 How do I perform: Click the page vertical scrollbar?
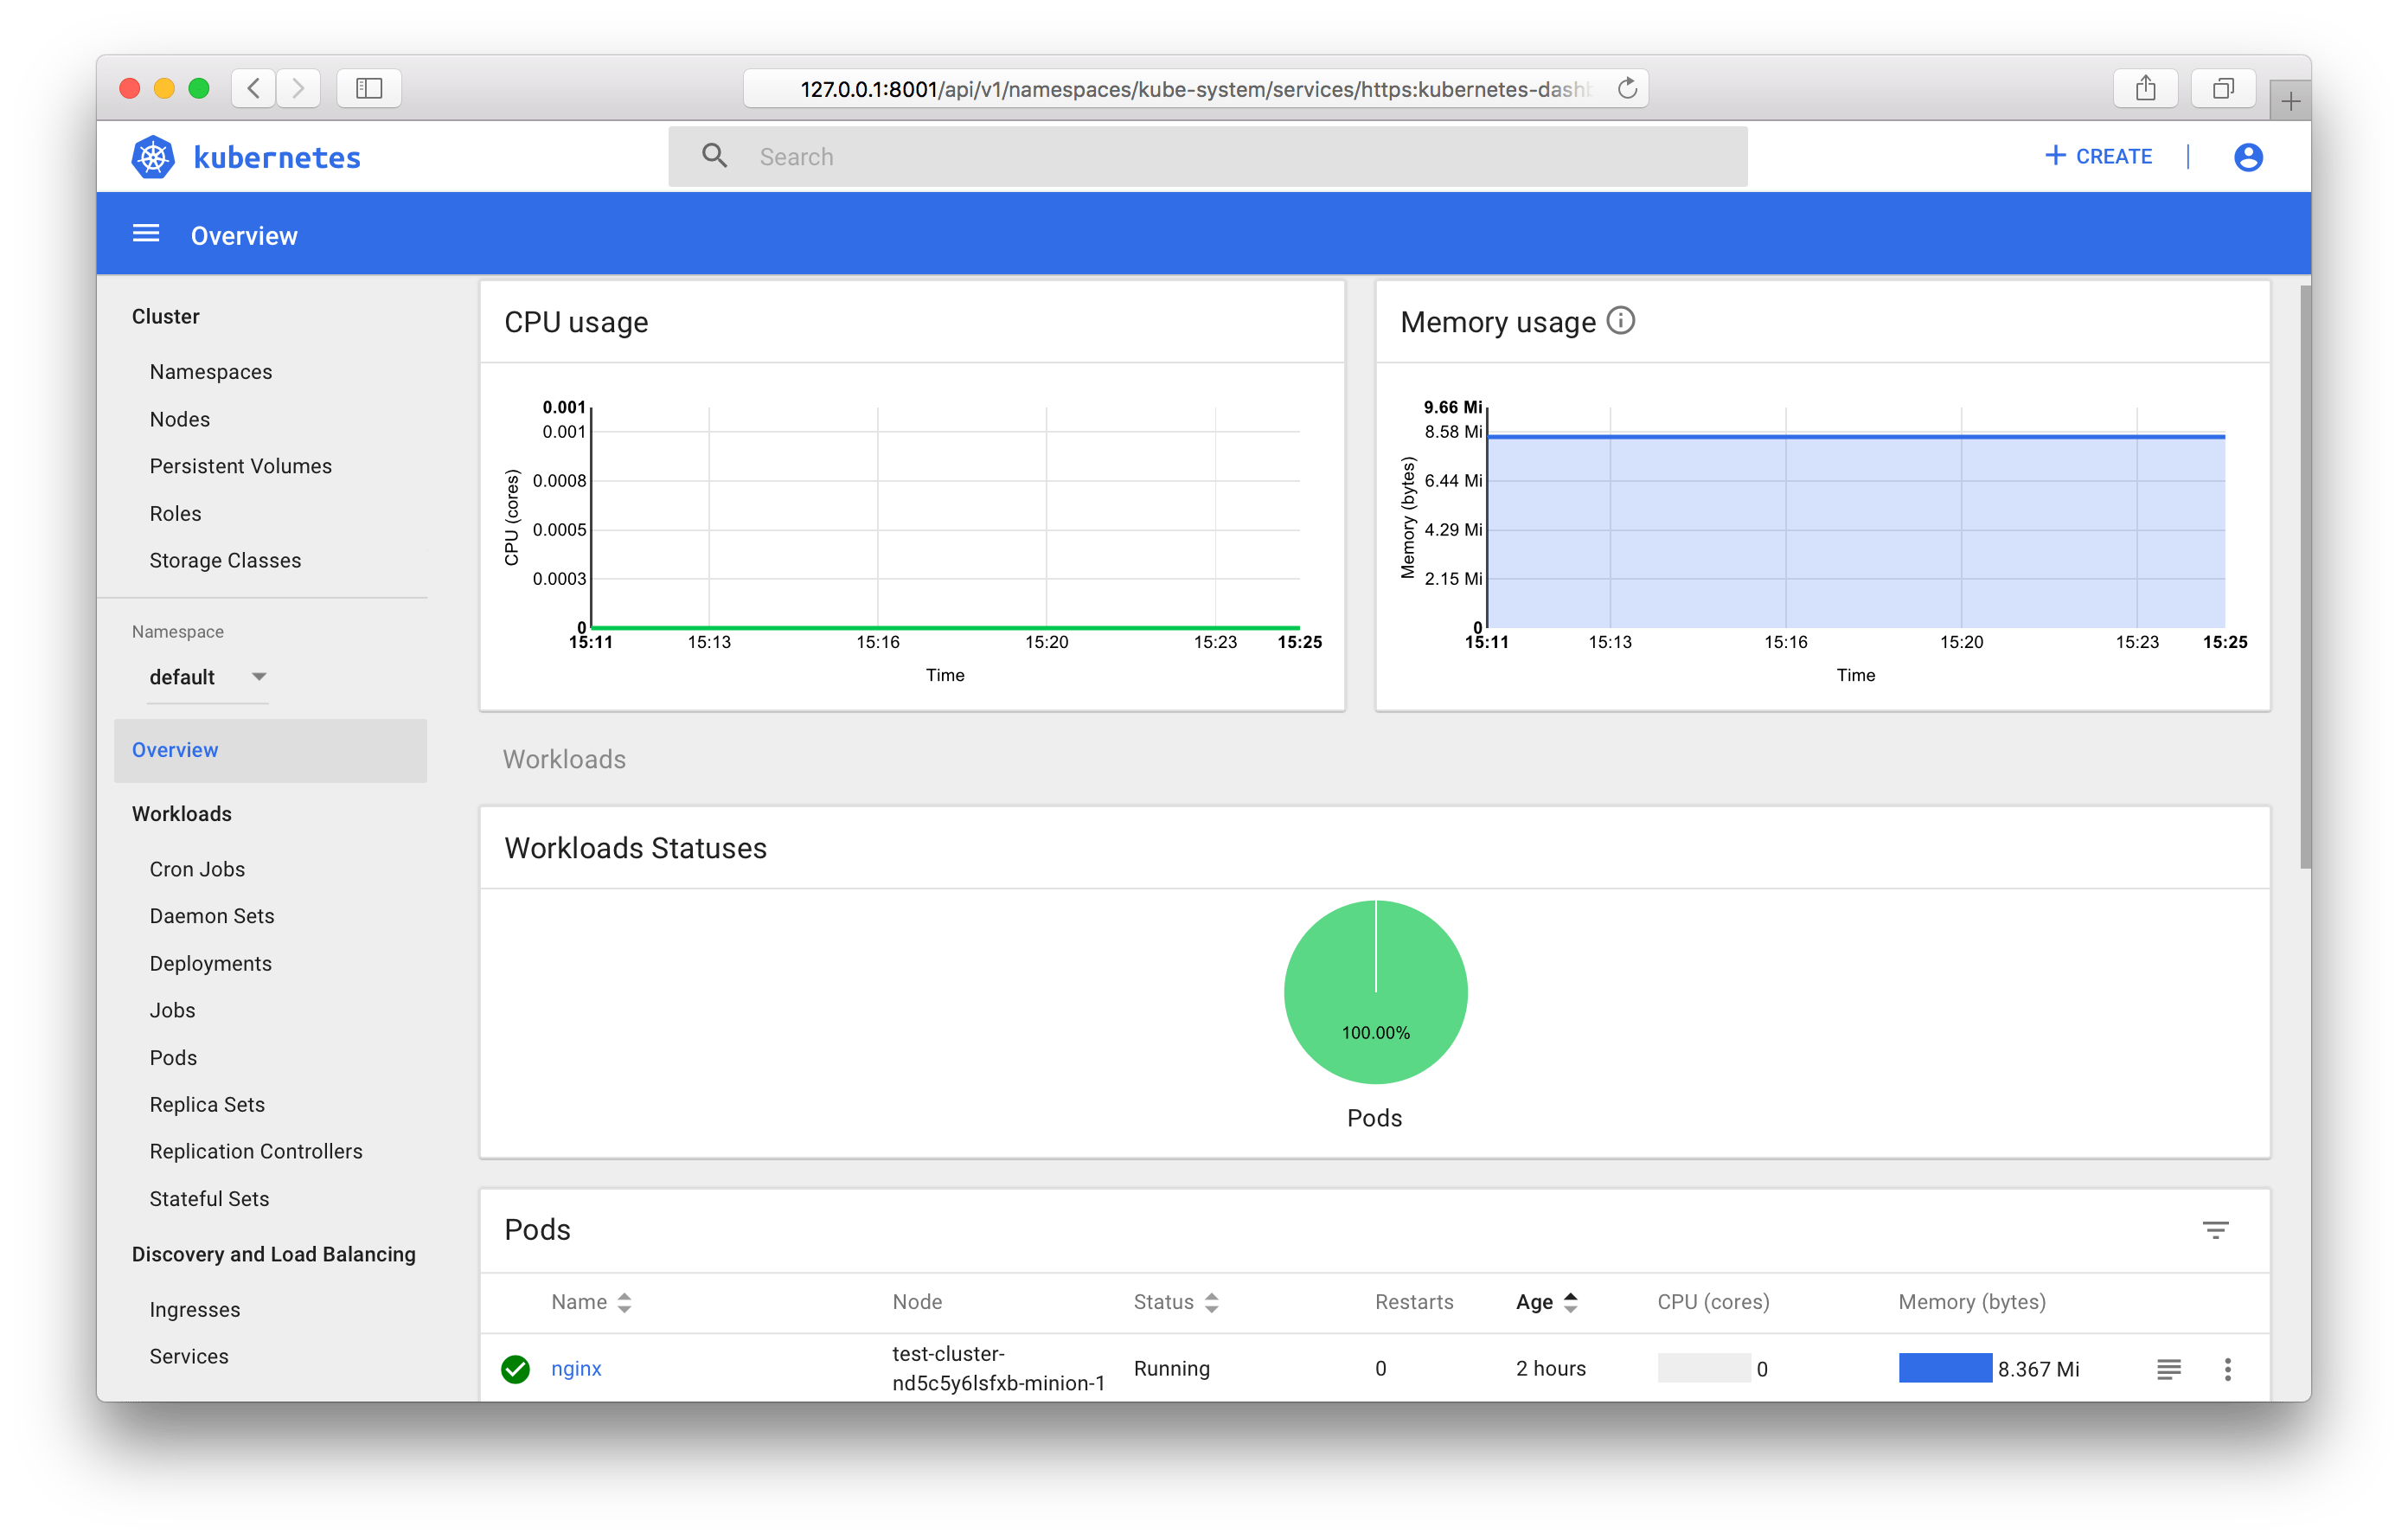[2304, 576]
